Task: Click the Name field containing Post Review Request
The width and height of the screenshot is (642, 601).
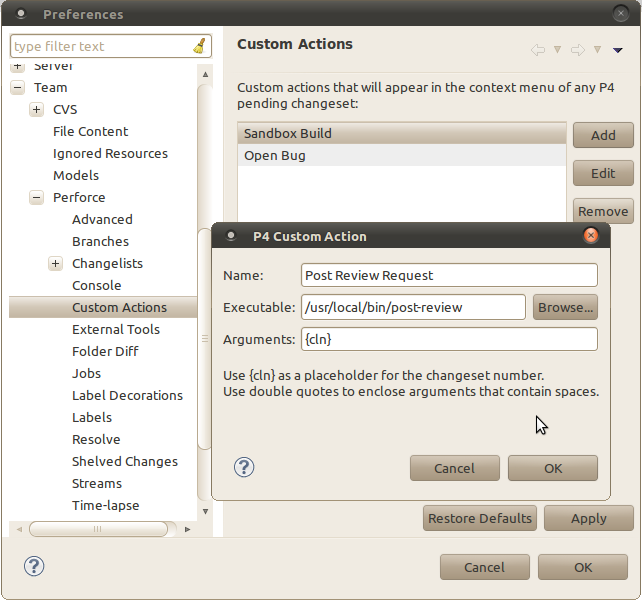Action: point(449,275)
